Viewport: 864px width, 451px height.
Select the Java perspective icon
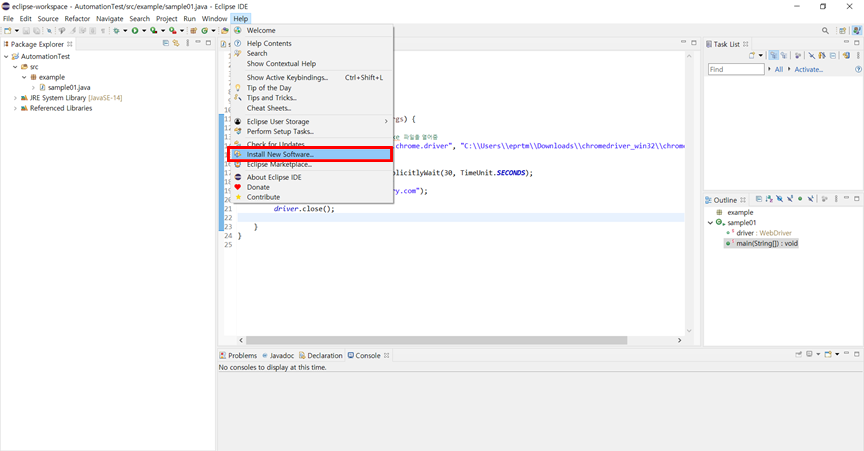(857, 30)
